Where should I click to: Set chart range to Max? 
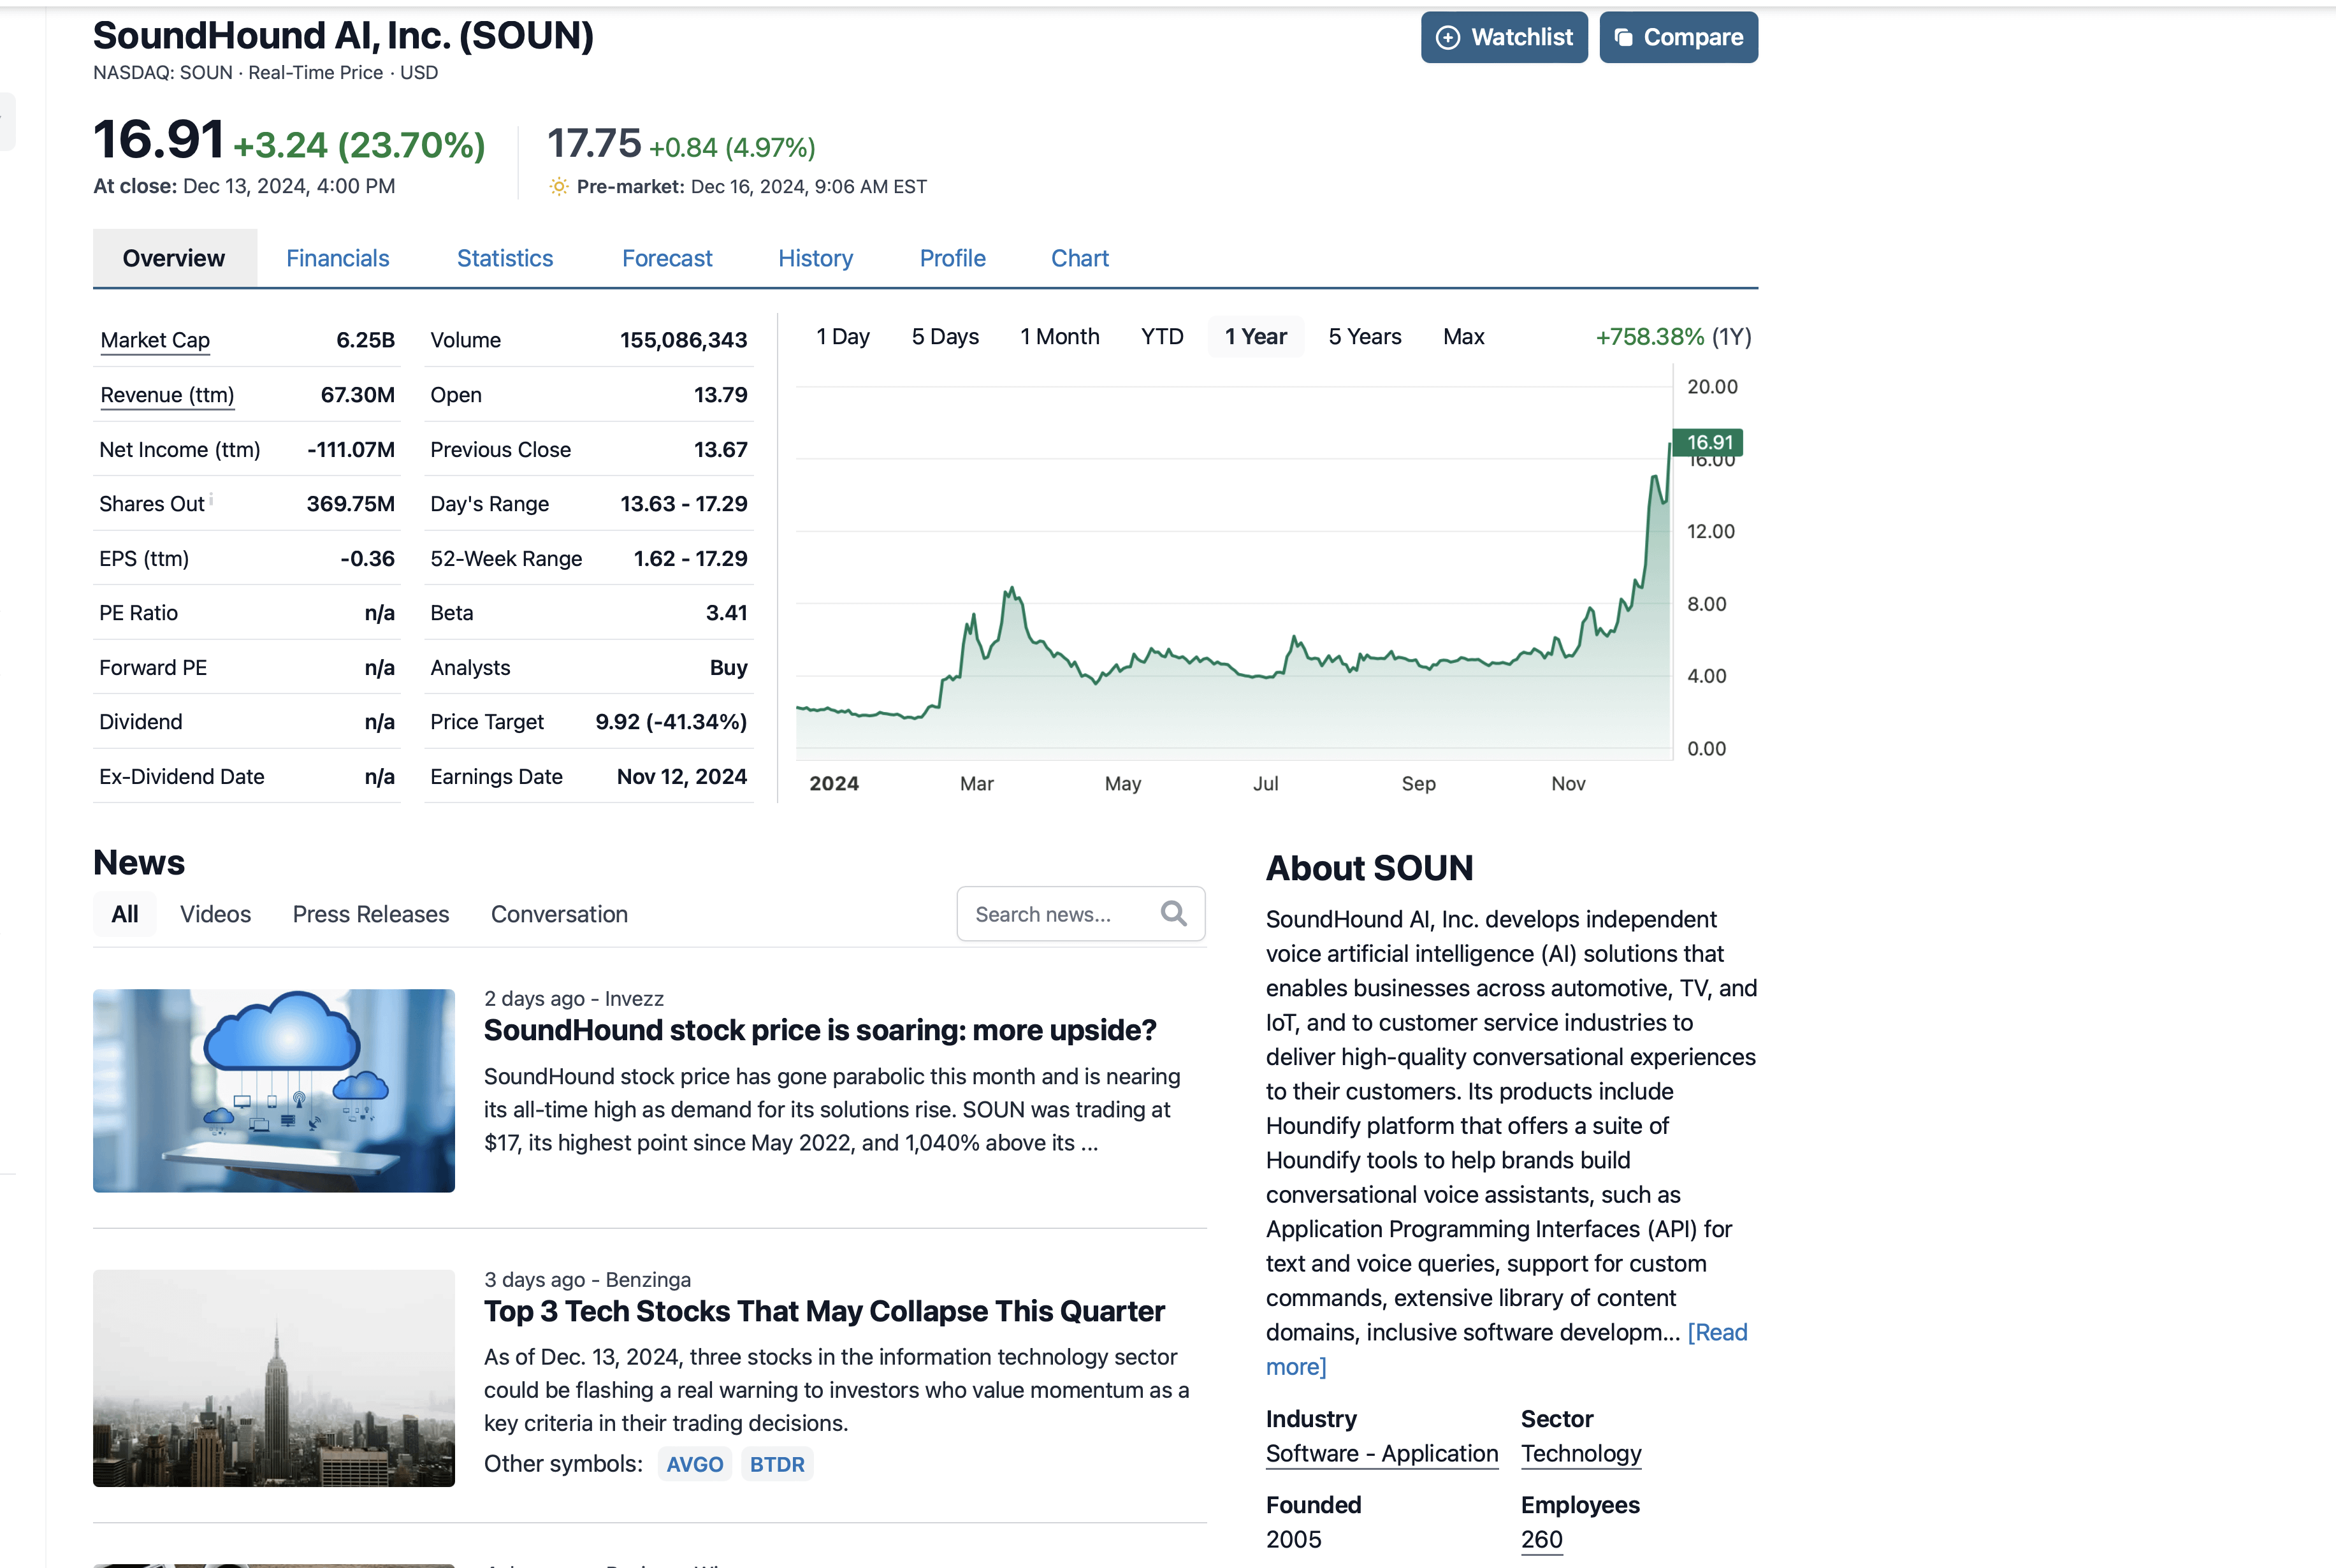click(1463, 336)
